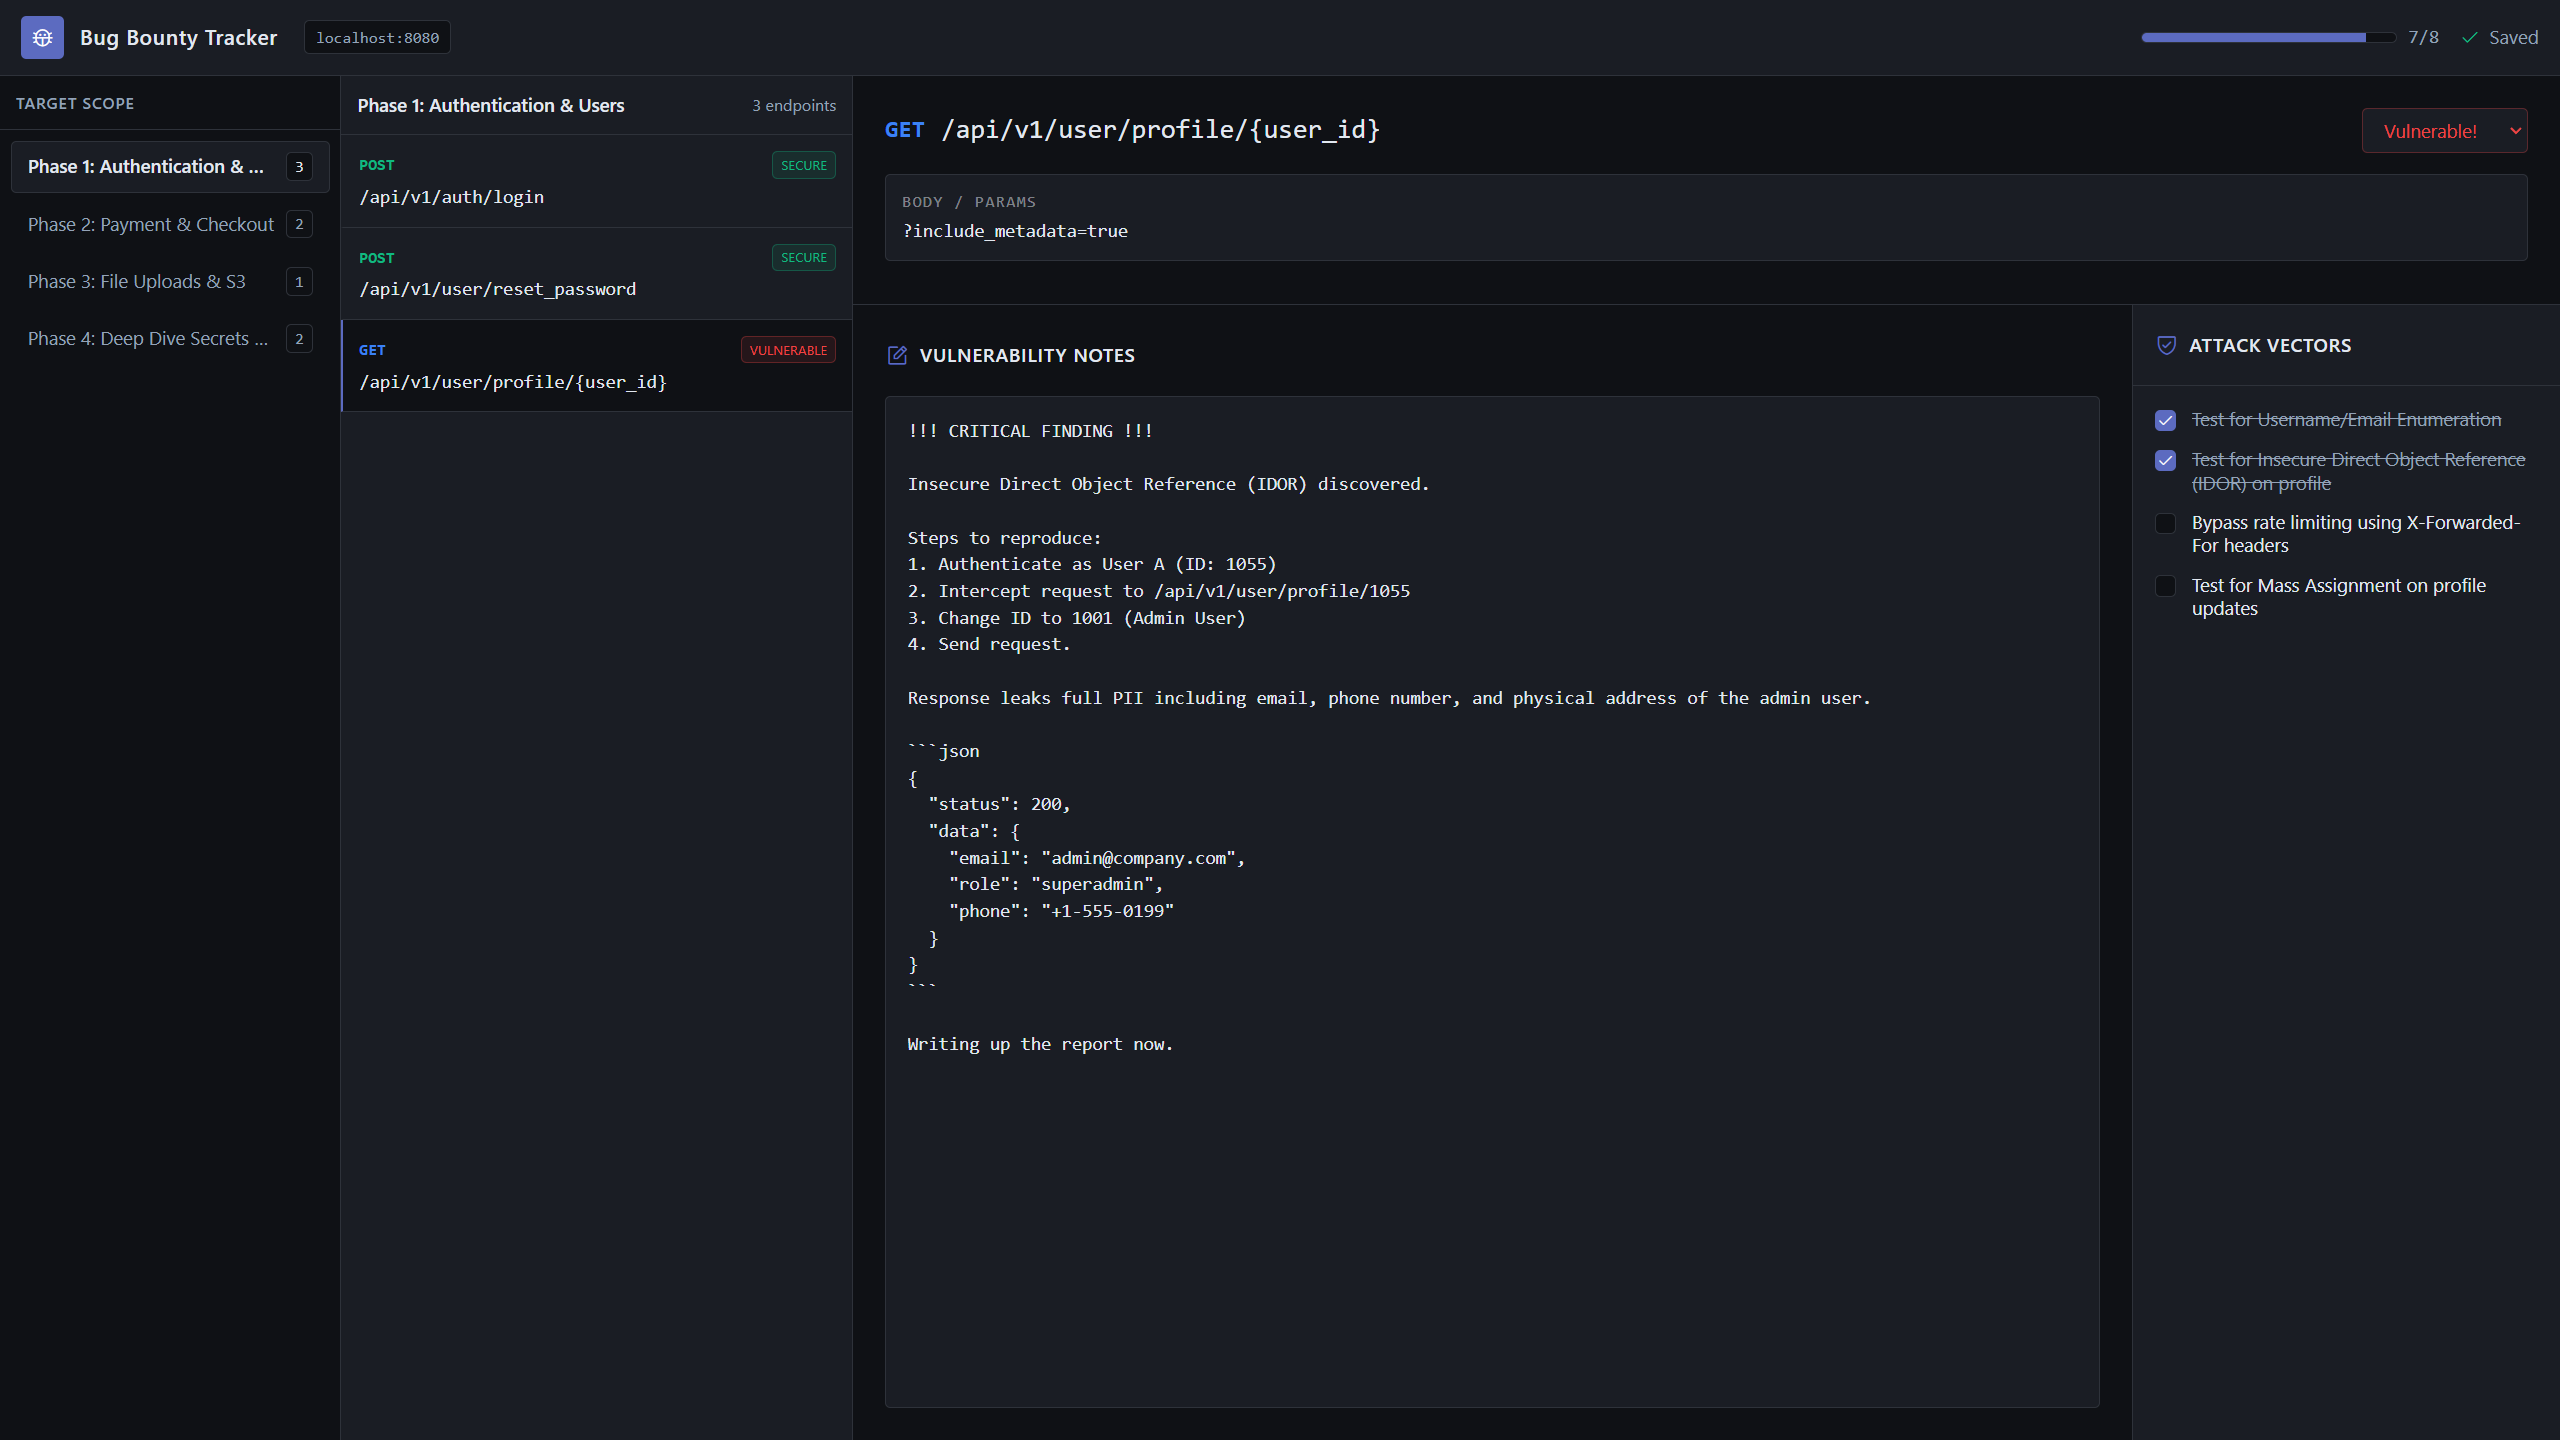Click the SECURE badge on reset_password
Screen dimensions: 2560x1440
[804, 258]
